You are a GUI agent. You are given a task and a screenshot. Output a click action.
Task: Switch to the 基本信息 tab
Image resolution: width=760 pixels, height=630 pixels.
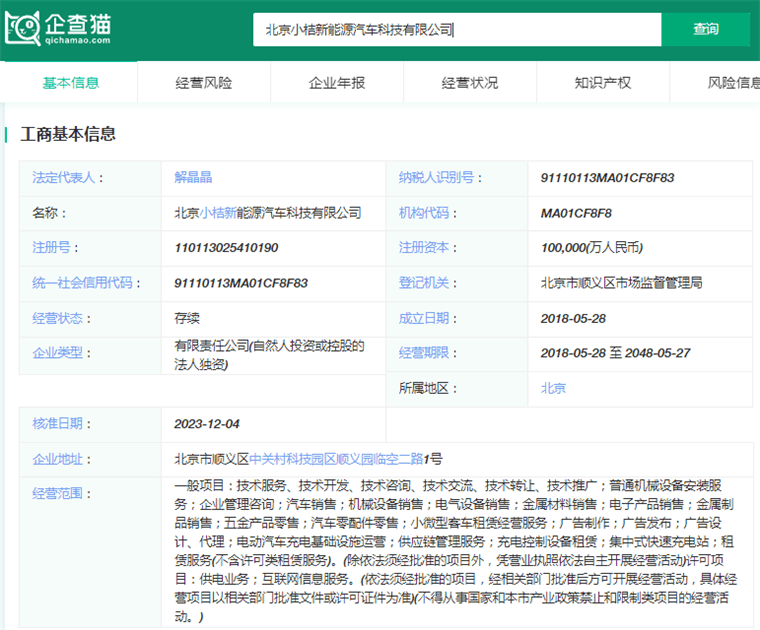coord(70,83)
